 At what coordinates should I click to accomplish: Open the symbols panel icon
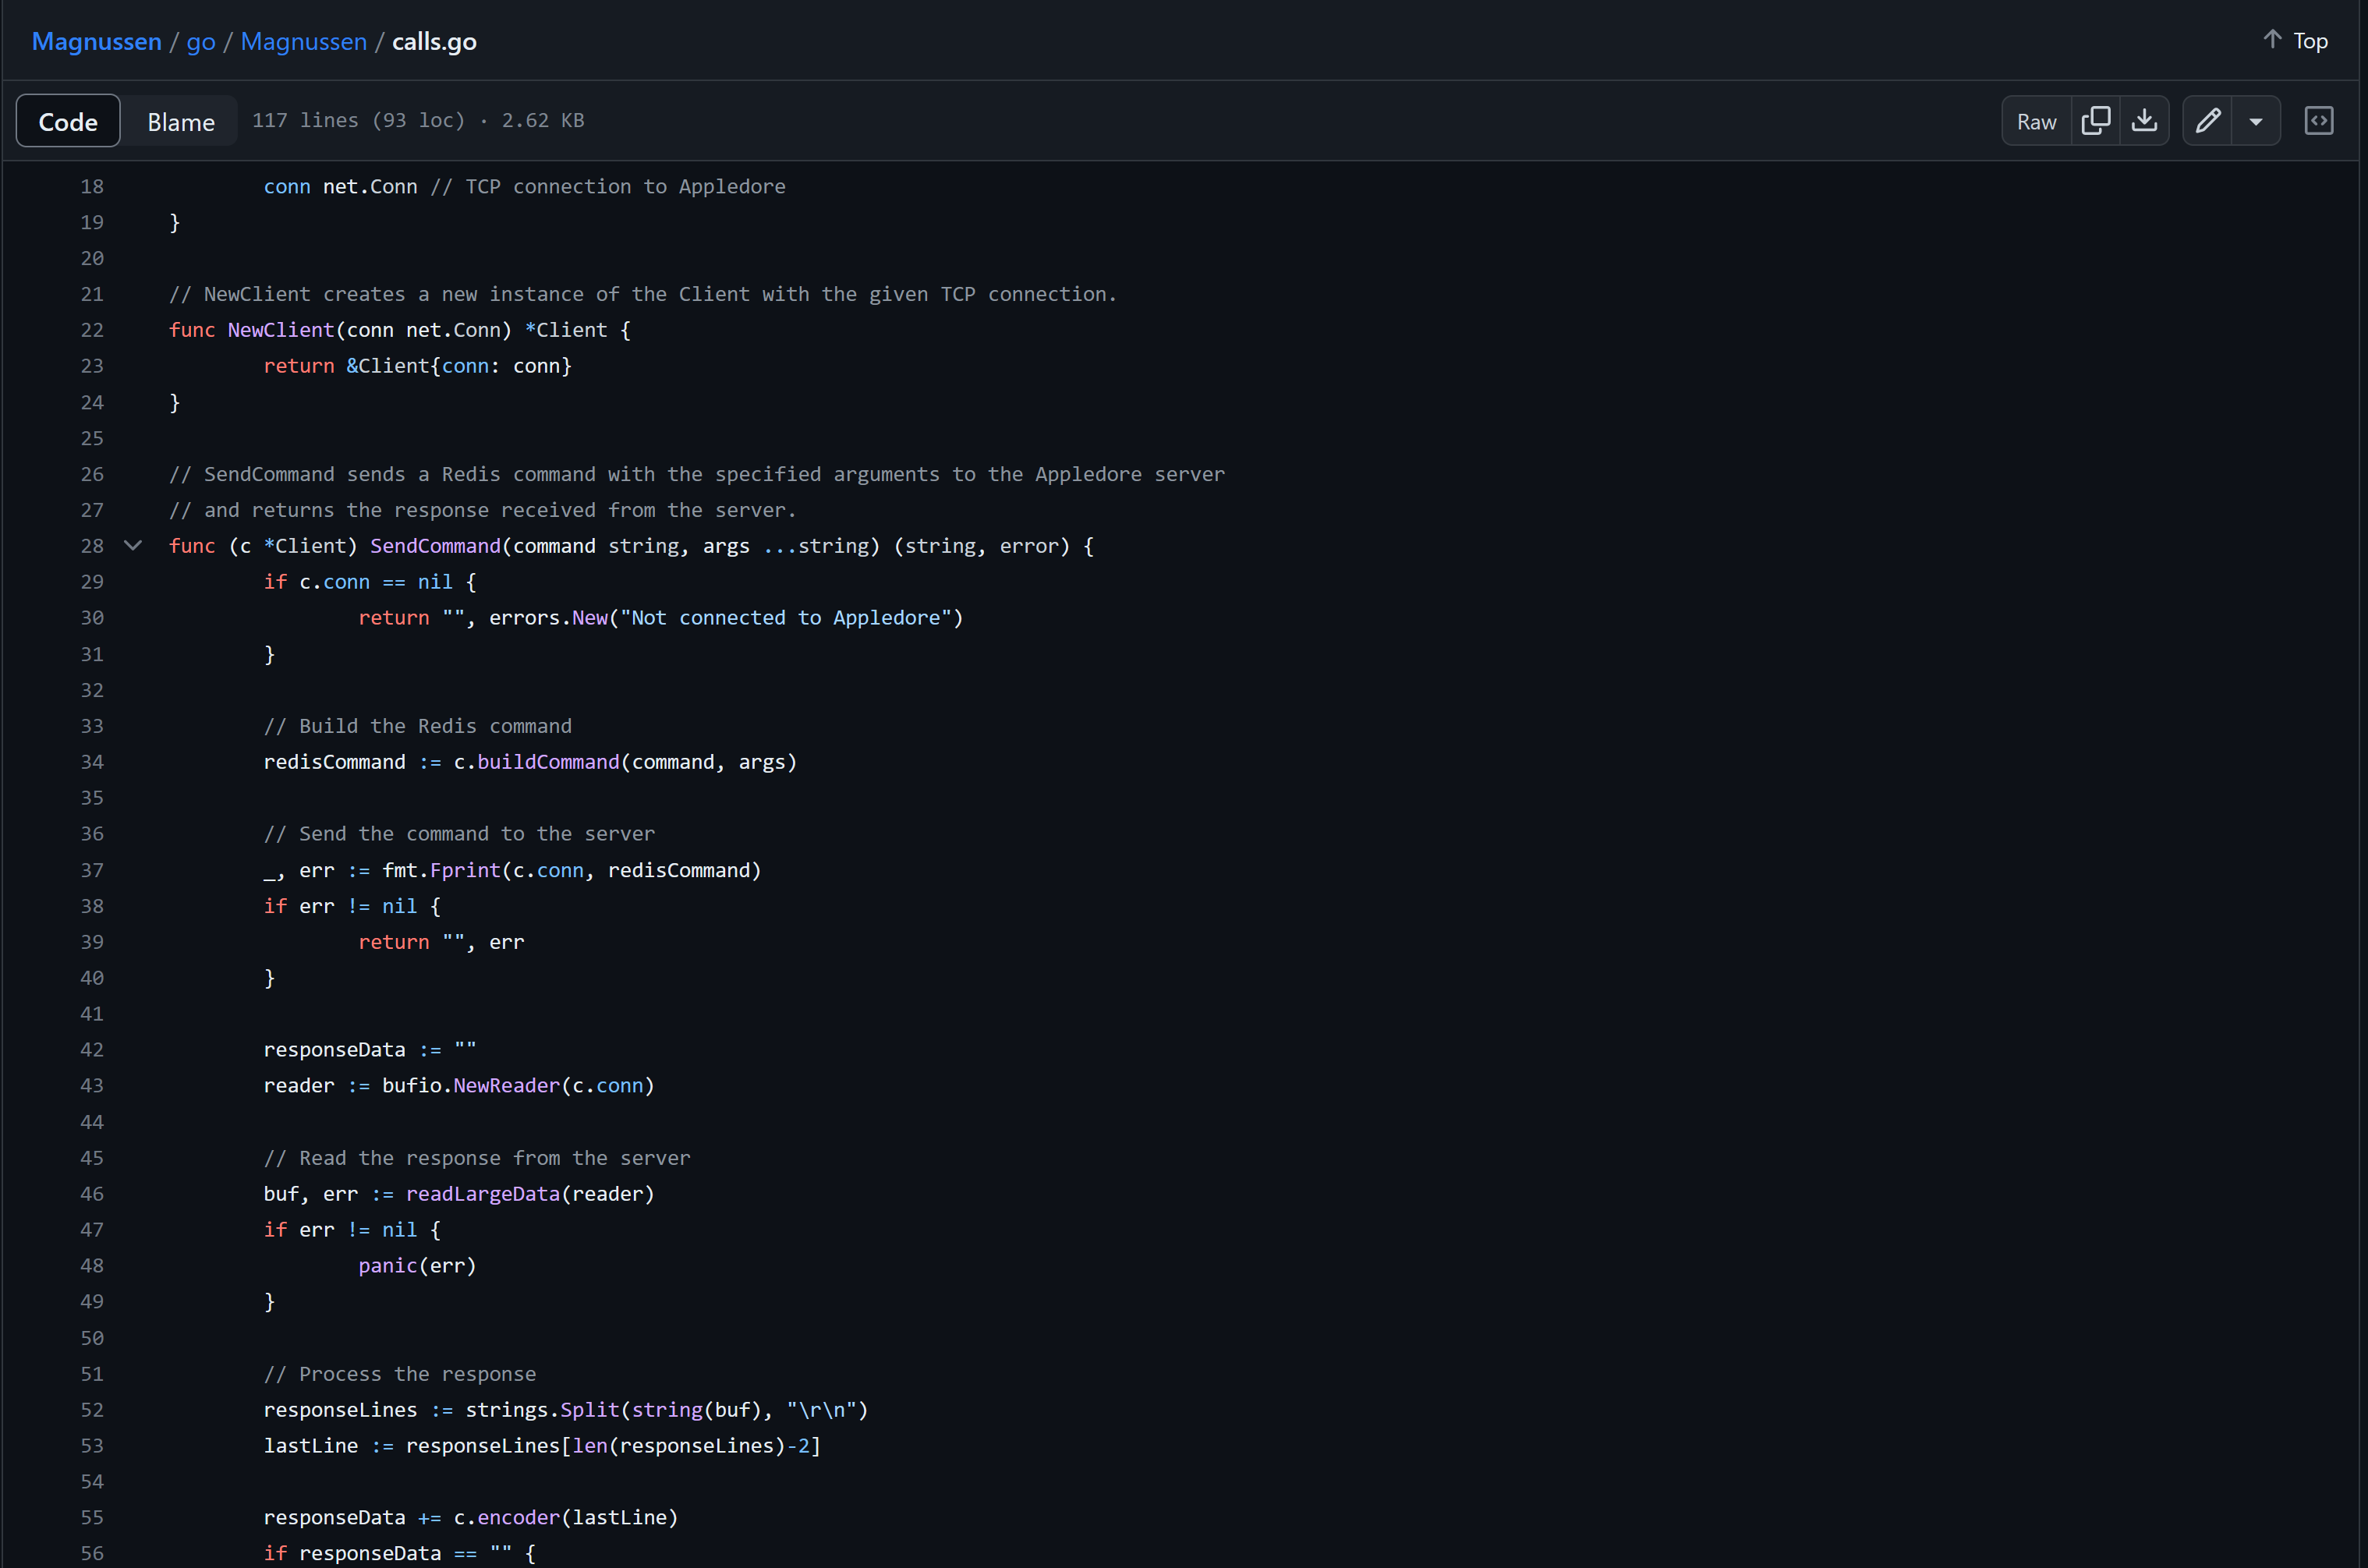point(2318,121)
